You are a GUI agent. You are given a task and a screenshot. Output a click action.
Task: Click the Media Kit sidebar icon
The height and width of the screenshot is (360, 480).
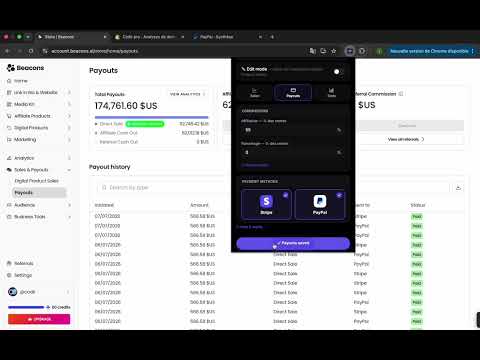pyautogui.click(x=9, y=104)
